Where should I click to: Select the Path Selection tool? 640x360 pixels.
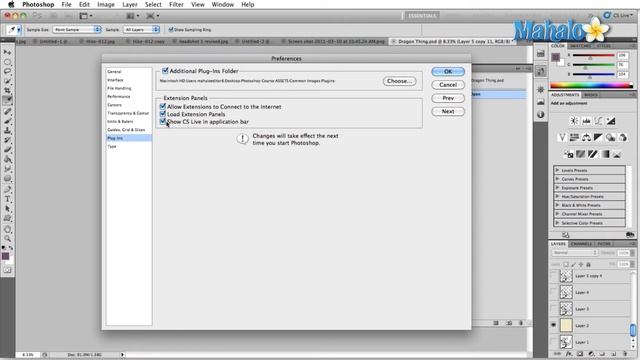(7, 209)
